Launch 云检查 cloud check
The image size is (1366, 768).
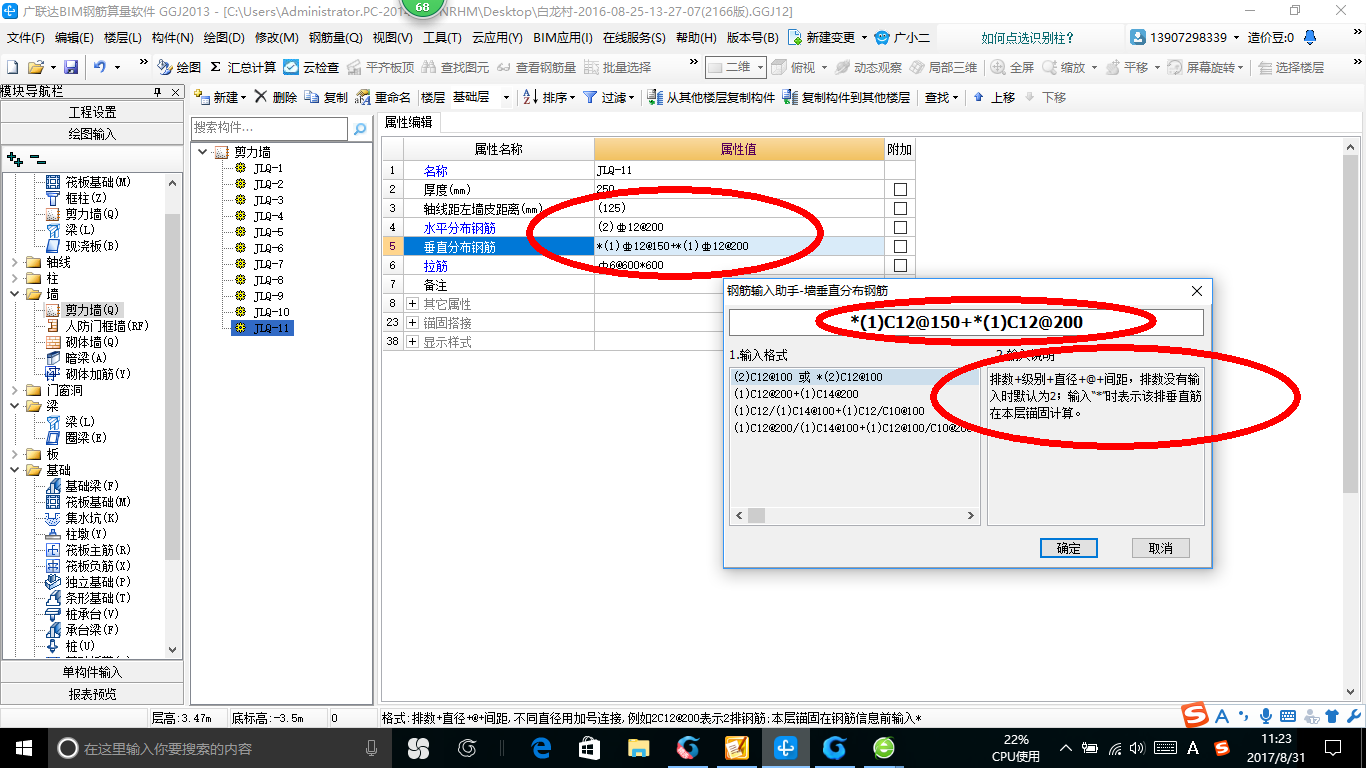[311, 67]
